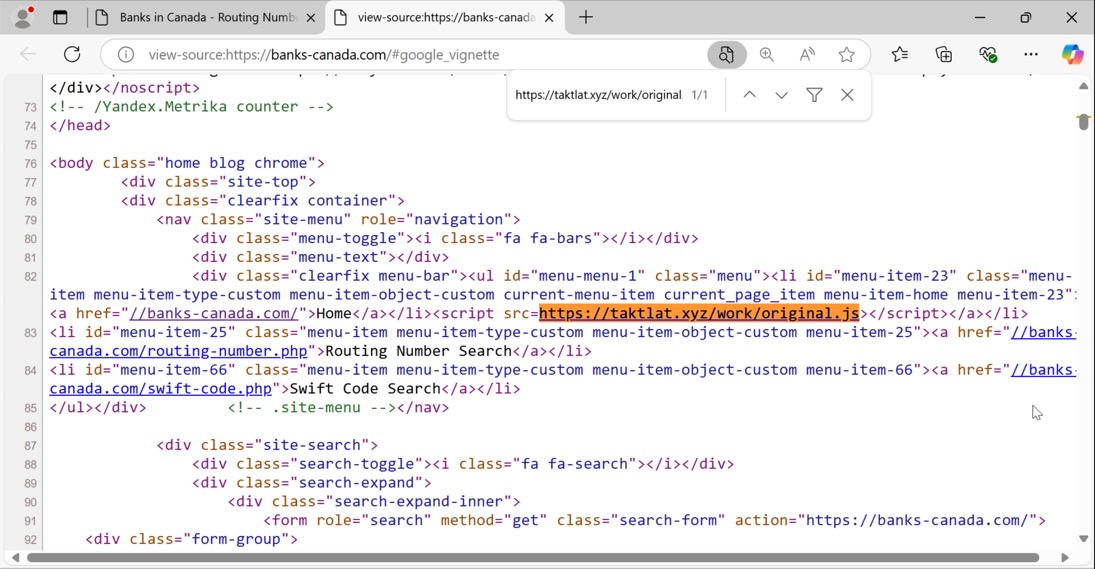The width and height of the screenshot is (1095, 569).
Task: Click the nav class="site-menu" line
Action: (339, 220)
